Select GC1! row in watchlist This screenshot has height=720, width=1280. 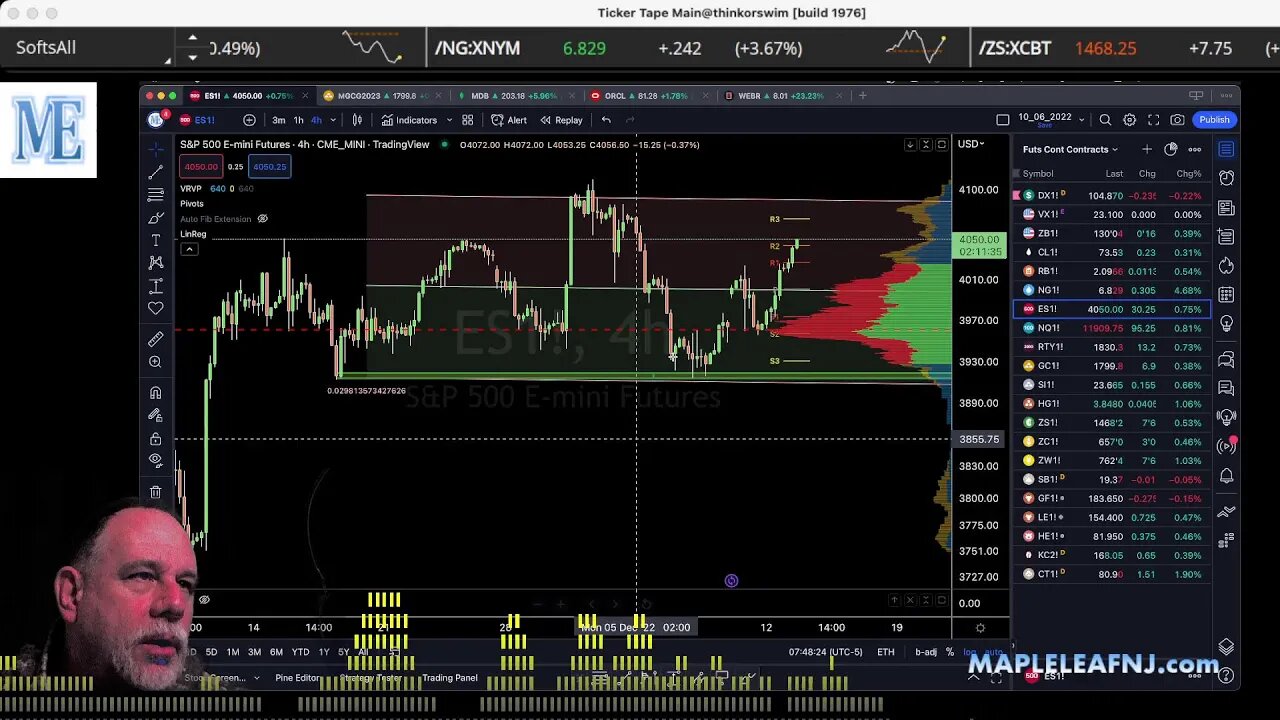[x=1112, y=366]
